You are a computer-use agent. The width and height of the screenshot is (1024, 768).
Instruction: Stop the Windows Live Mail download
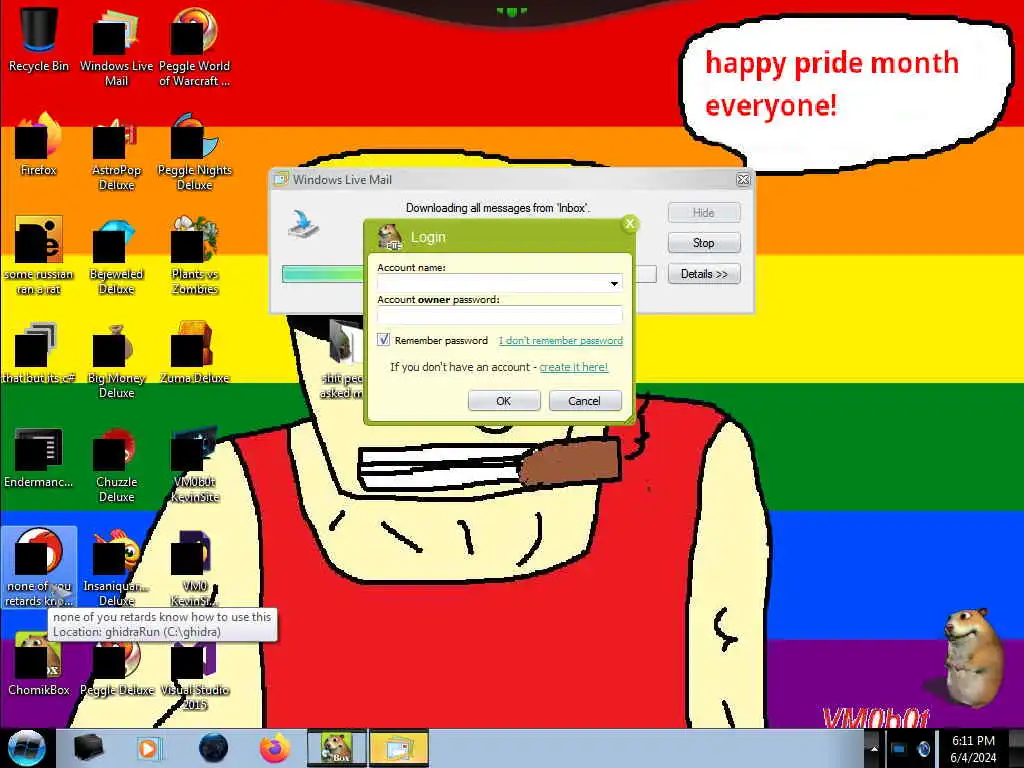(704, 243)
